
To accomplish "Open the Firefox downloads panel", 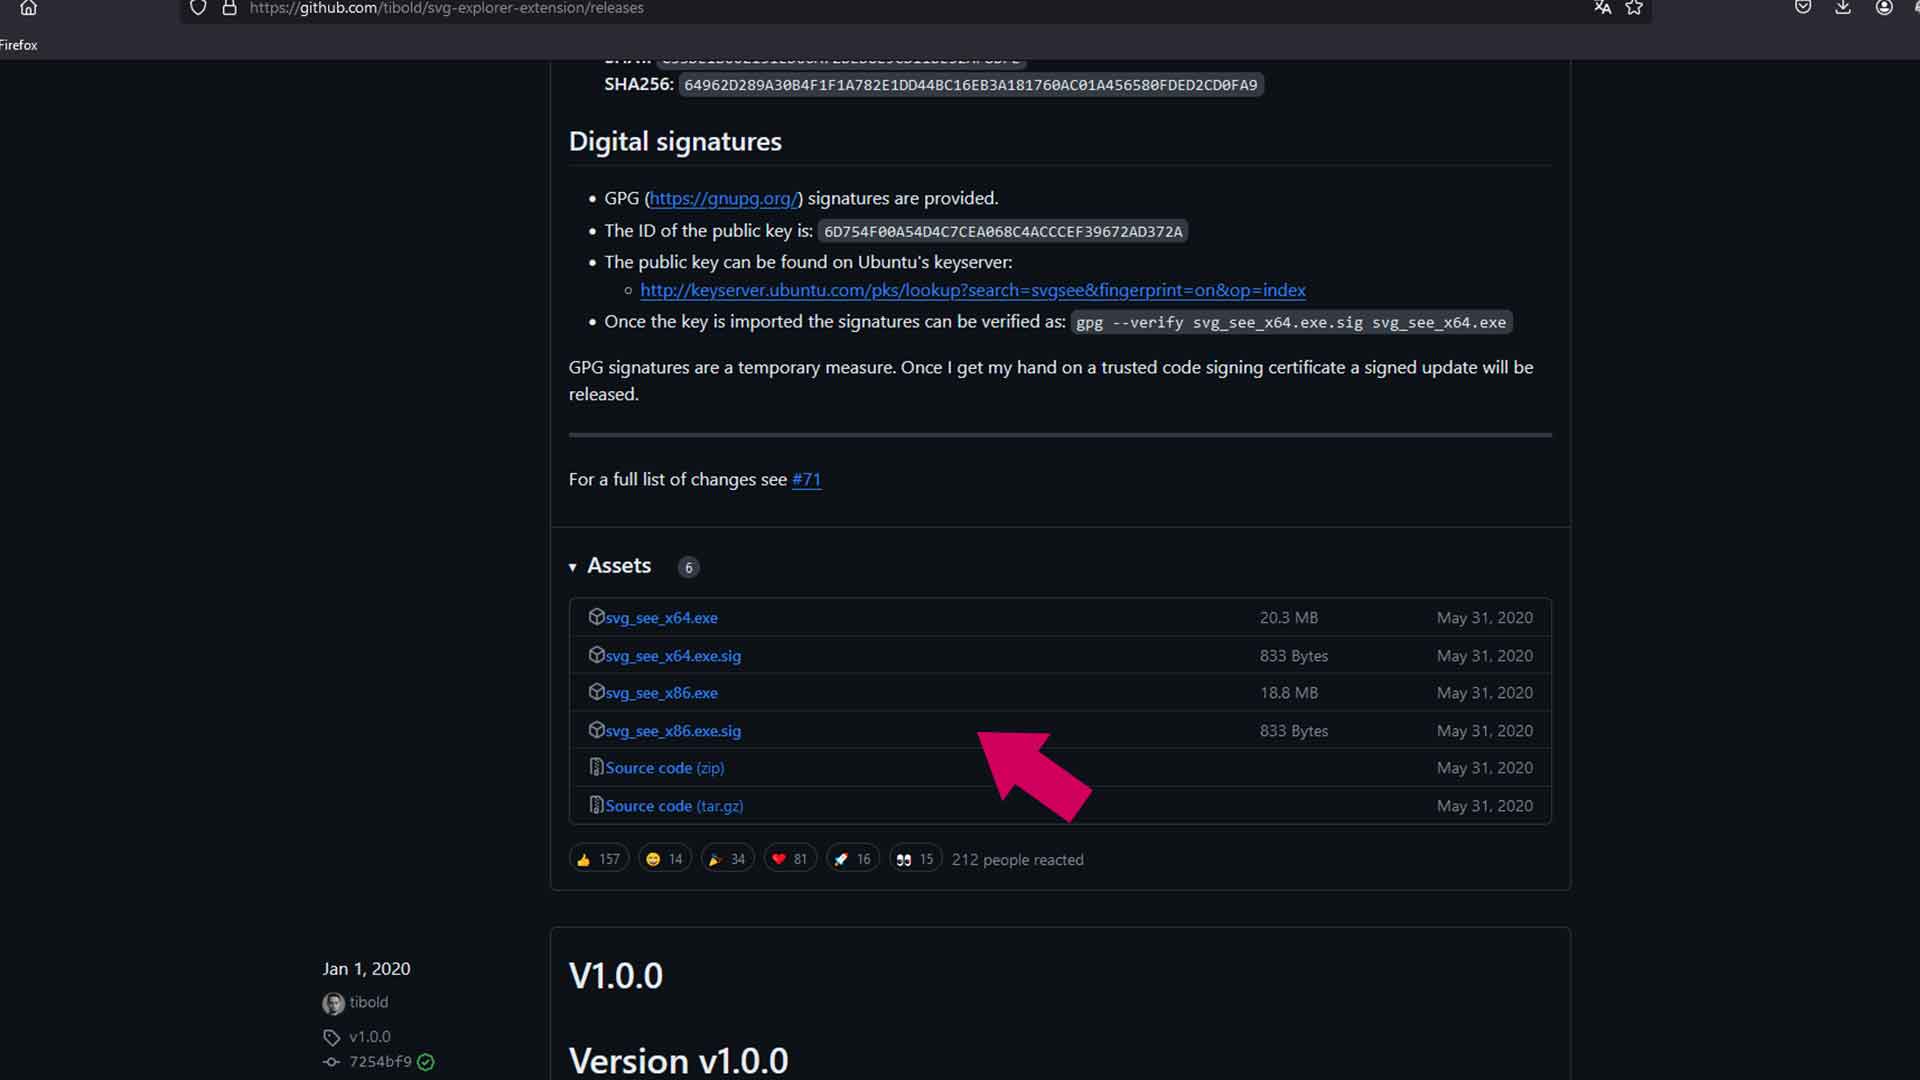I will point(1843,8).
